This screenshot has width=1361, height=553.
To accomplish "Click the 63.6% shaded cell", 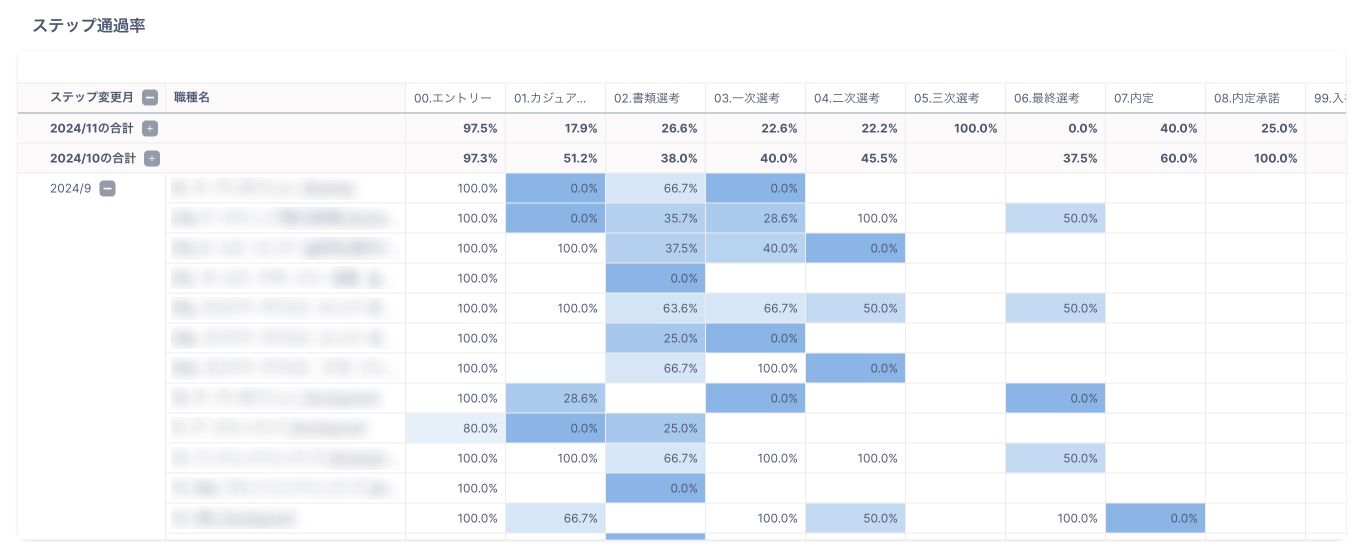I will pos(656,308).
